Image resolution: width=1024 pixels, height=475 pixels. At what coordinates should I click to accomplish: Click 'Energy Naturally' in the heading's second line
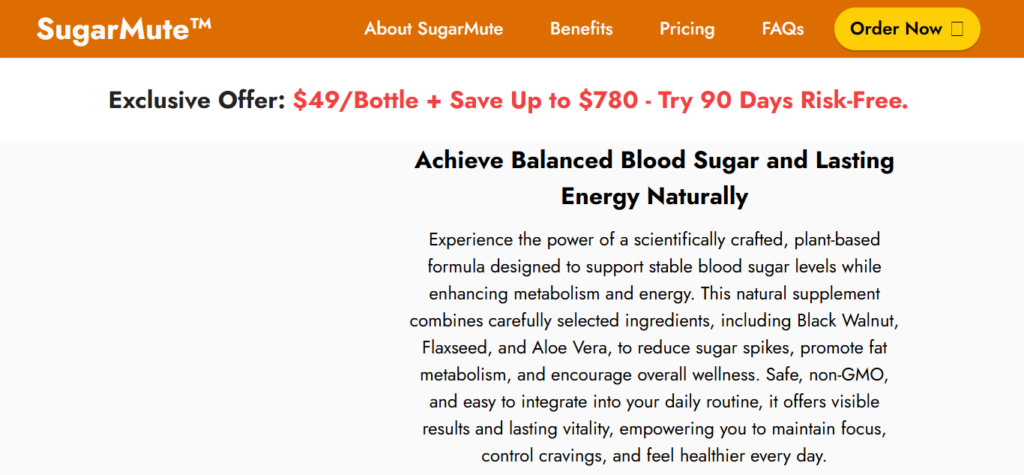(654, 196)
